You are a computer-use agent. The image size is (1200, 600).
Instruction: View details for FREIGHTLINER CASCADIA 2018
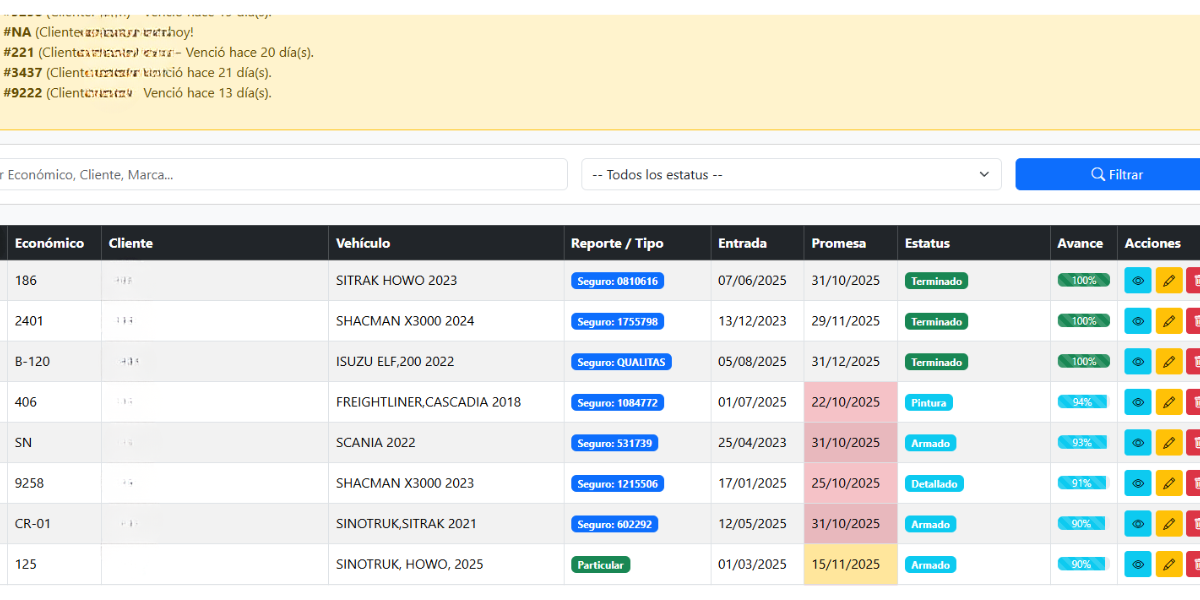[1137, 402]
